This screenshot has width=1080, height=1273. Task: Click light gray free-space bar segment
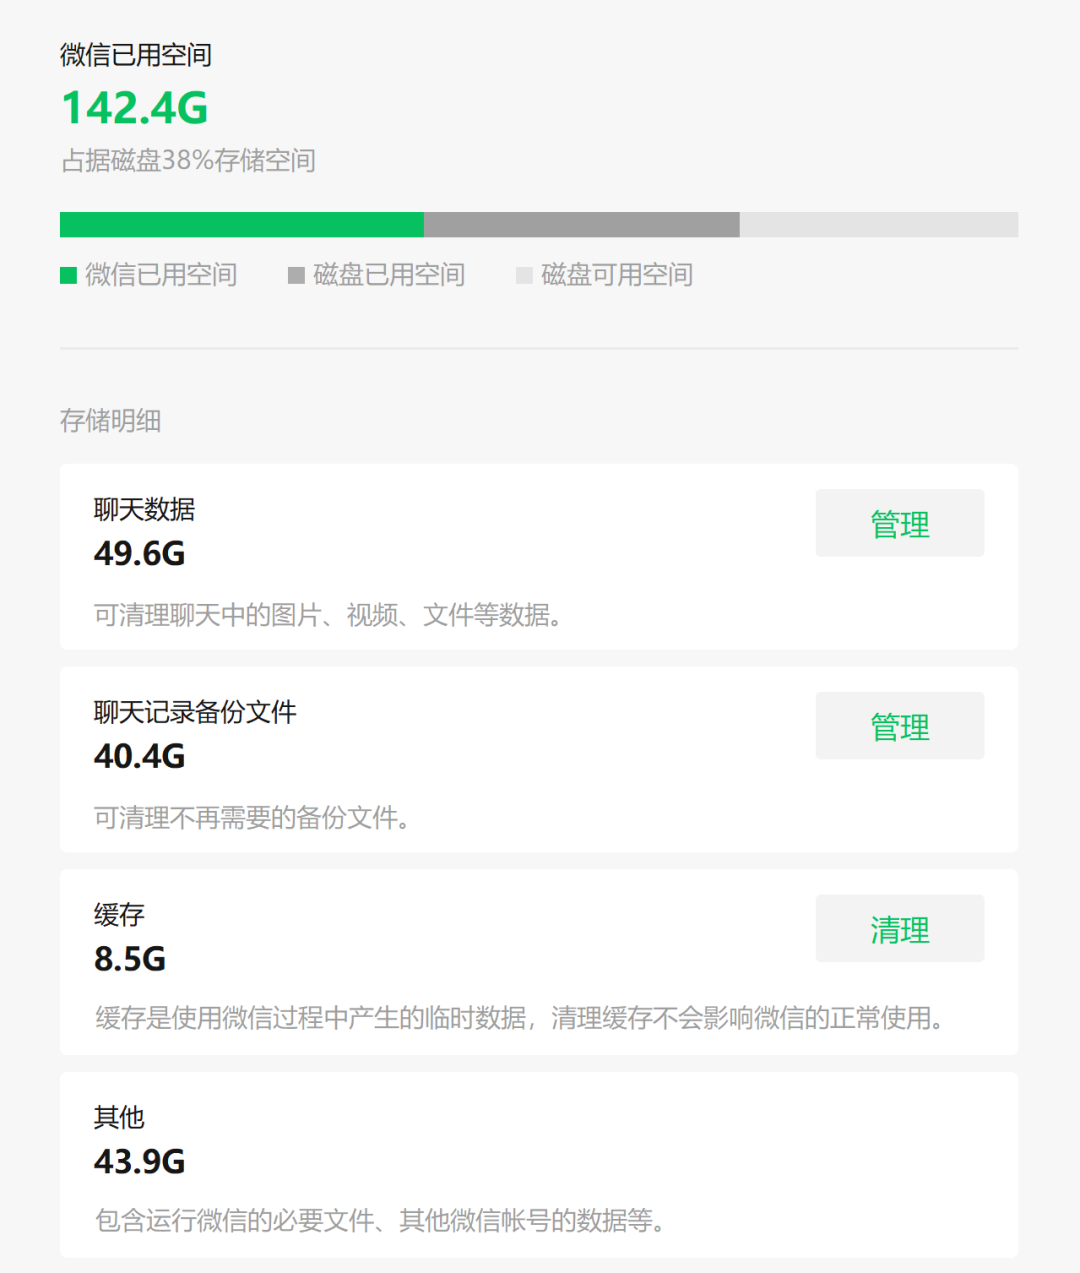pos(878,224)
